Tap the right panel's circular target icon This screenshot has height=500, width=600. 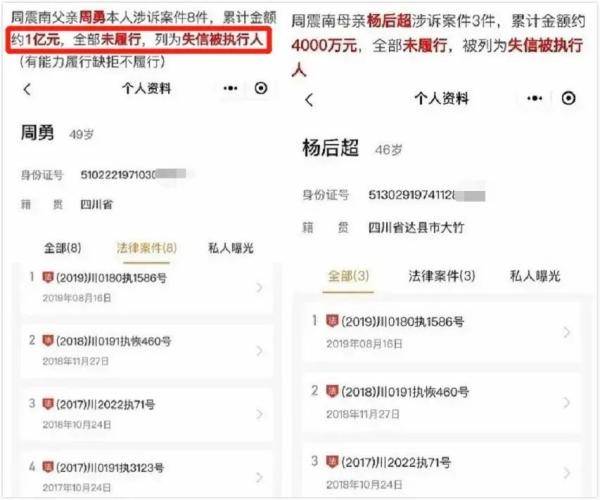[x=568, y=98]
